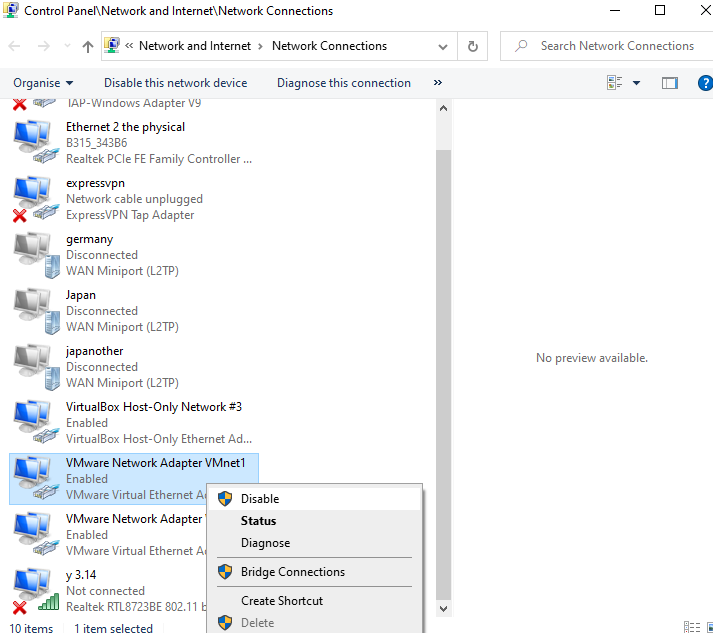This screenshot has width=713, height=633.
Task: Choose Status from the context menu
Action: (314, 521)
